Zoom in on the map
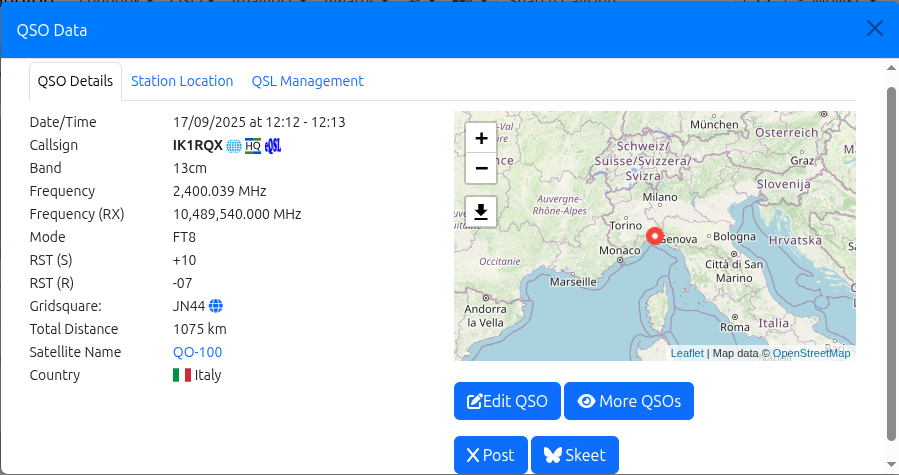Screen dimensions: 899x475 (481, 138)
